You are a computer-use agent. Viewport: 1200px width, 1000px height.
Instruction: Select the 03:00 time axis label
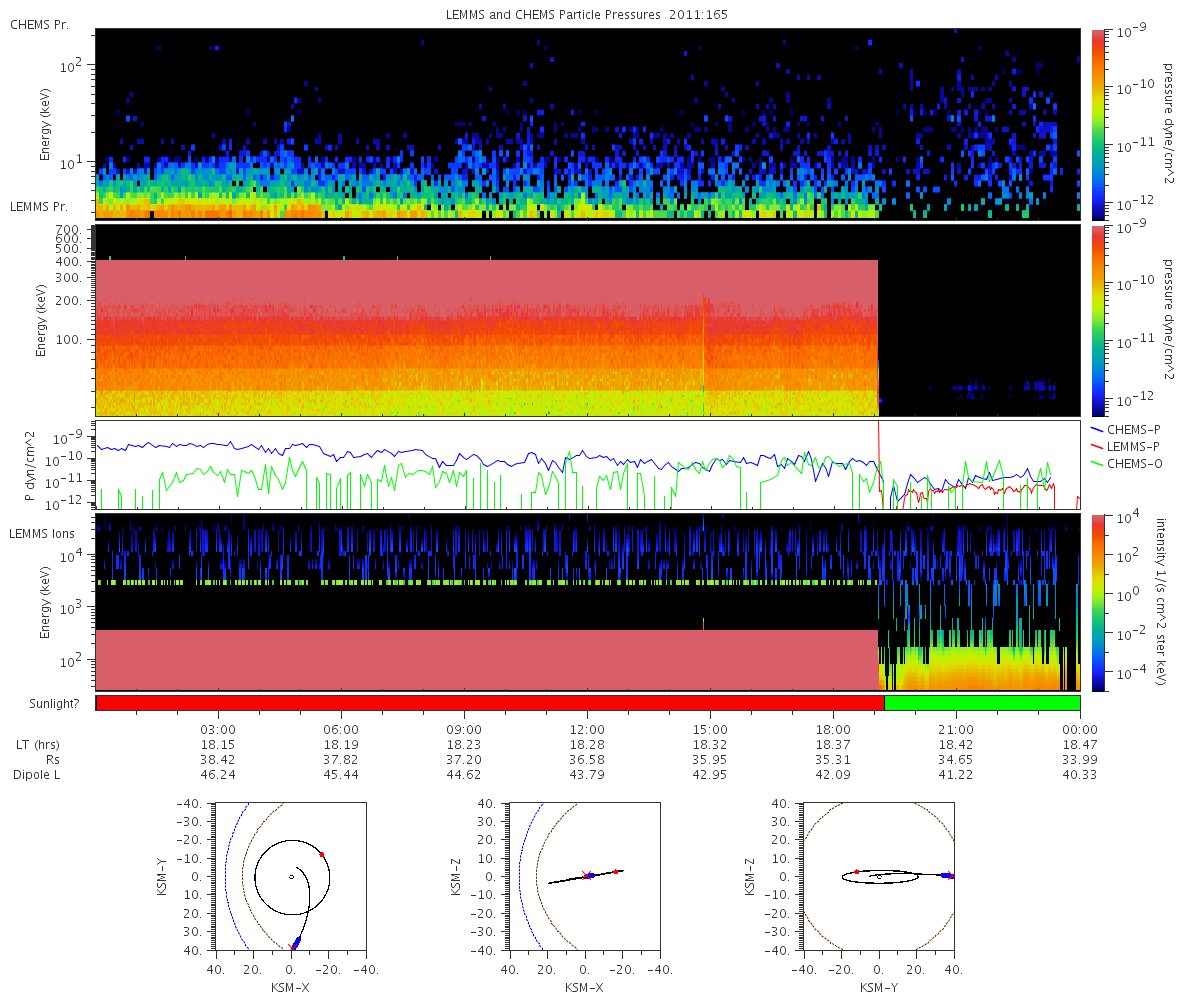point(218,730)
